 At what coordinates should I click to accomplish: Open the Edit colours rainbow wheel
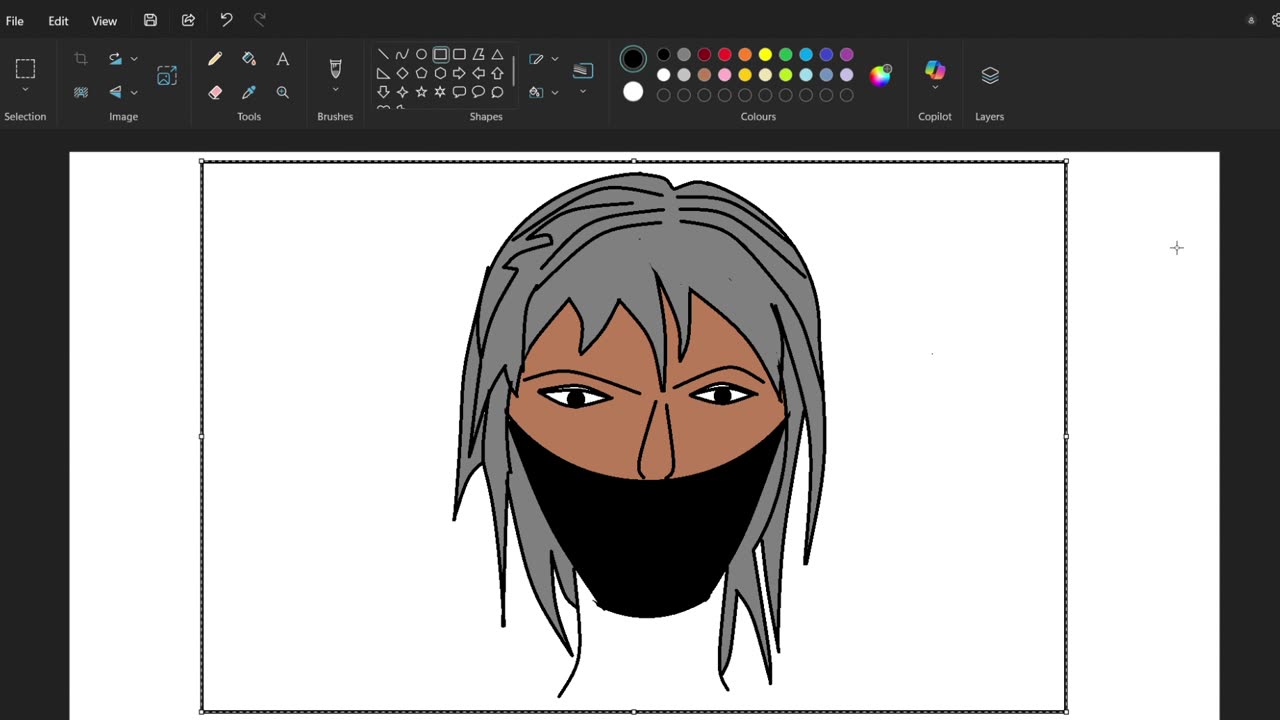[881, 75]
